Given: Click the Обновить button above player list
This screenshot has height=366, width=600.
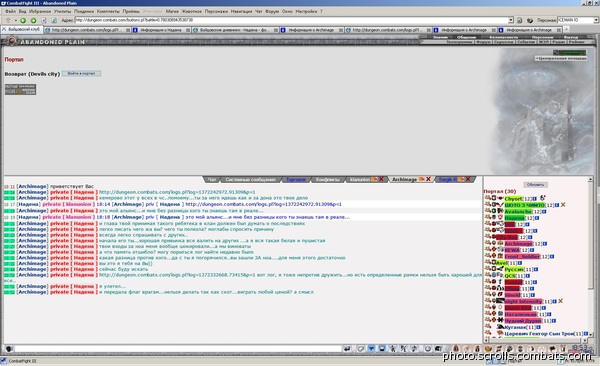Looking at the screenshot, I should pyautogui.click(x=535, y=185).
